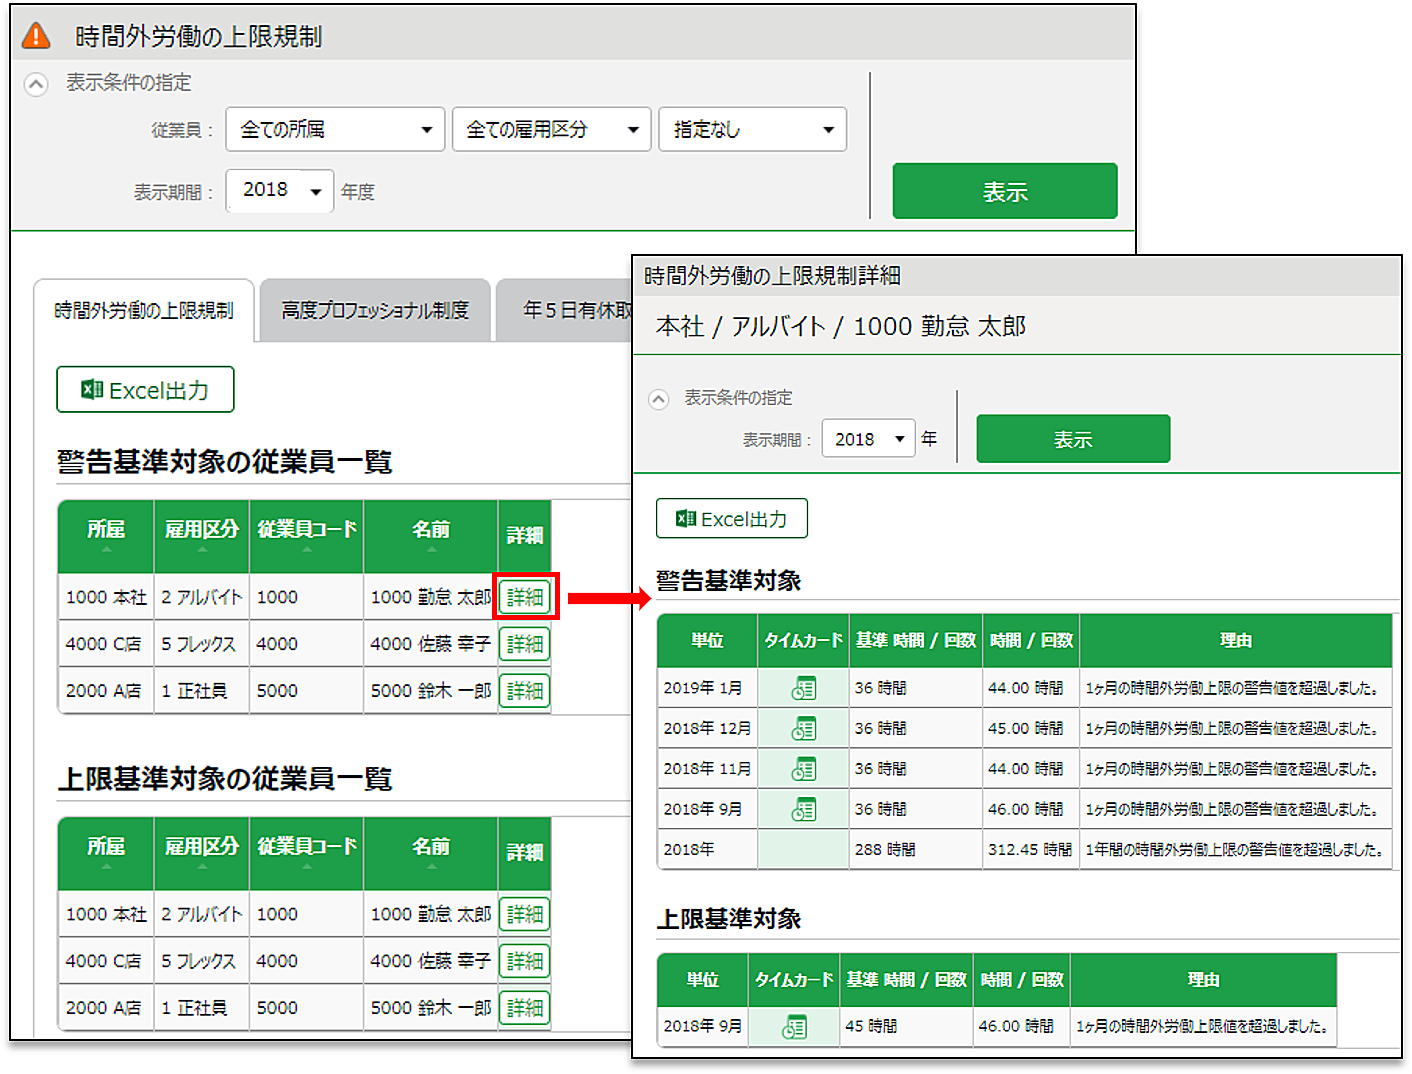Open timecard icon for 2018年 9月 warning row
Image resolution: width=1412 pixels, height=1074 pixels.
point(804,809)
